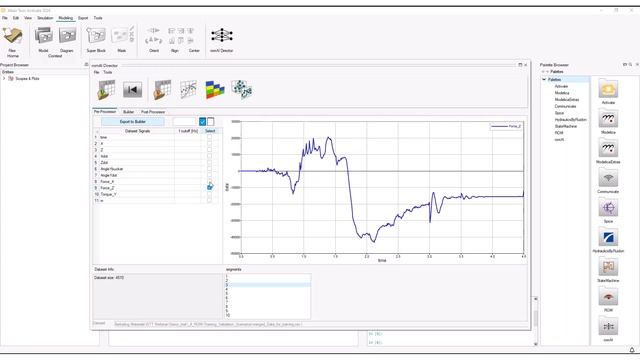Open the StateMachine palette folder icon
The height and width of the screenshot is (360, 640).
tap(608, 267)
